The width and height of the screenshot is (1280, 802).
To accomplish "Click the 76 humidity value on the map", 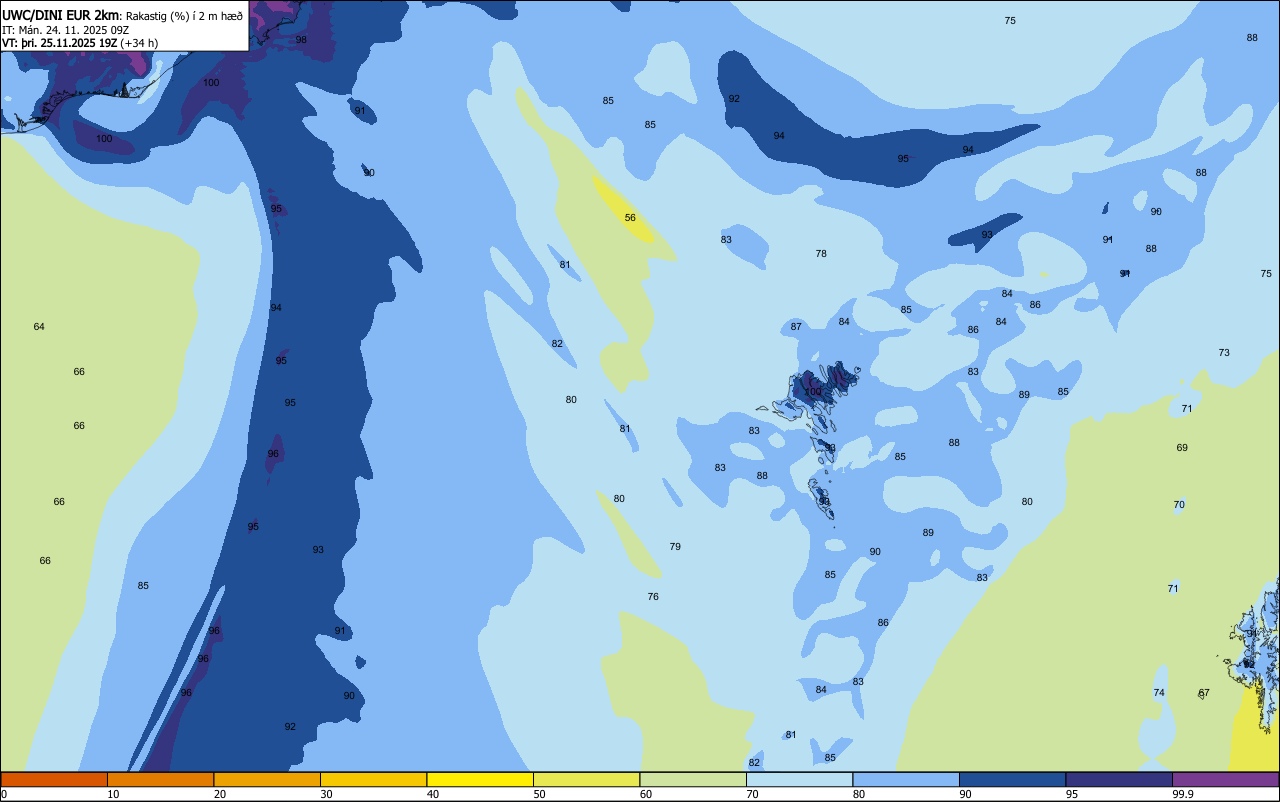I will (653, 597).
